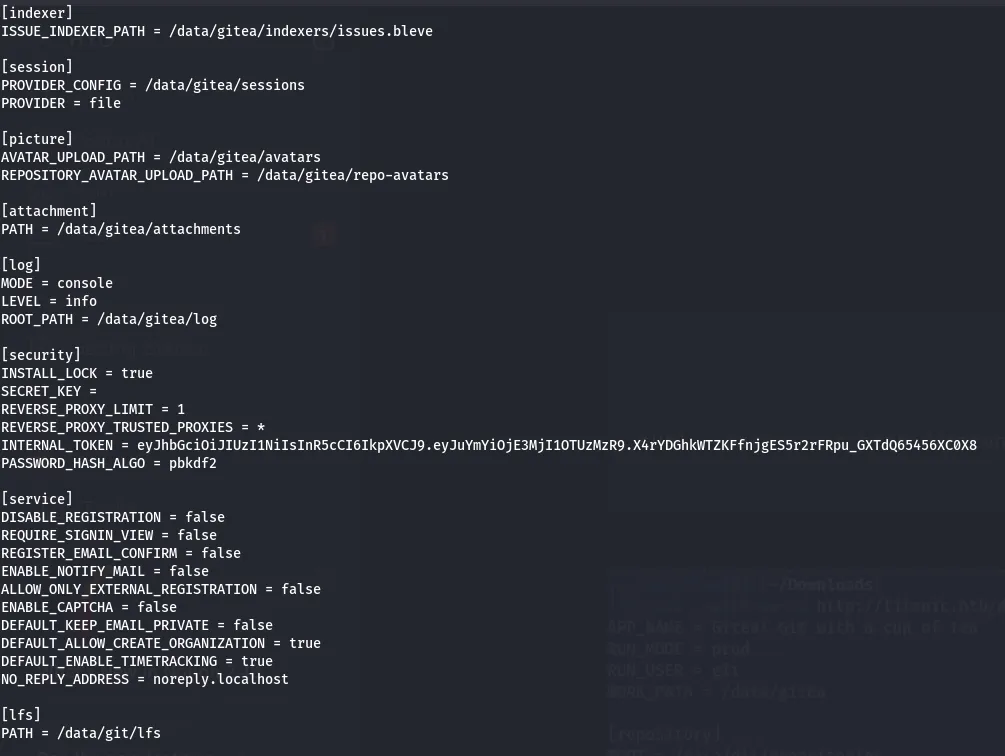
Task: Click the PASSWORD_HASH_ALGO pbkdf2 line
Action: (x=109, y=463)
